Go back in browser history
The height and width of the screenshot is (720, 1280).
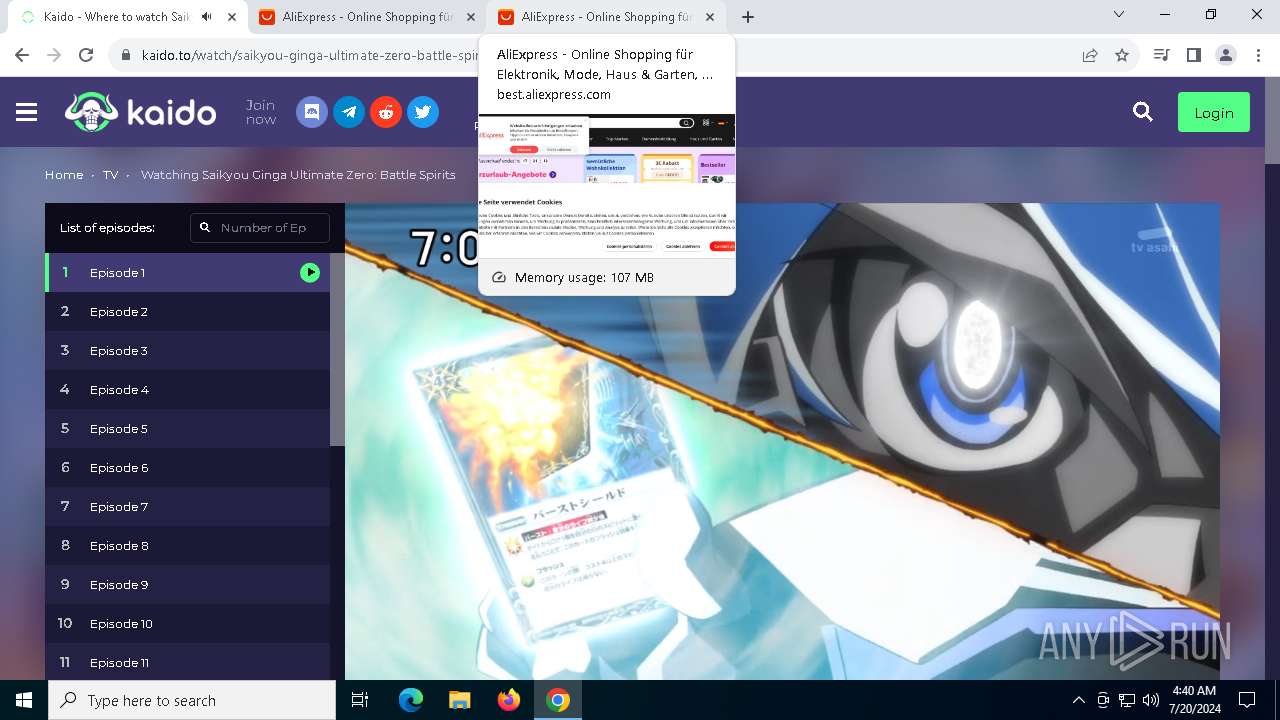pyautogui.click(x=22, y=55)
